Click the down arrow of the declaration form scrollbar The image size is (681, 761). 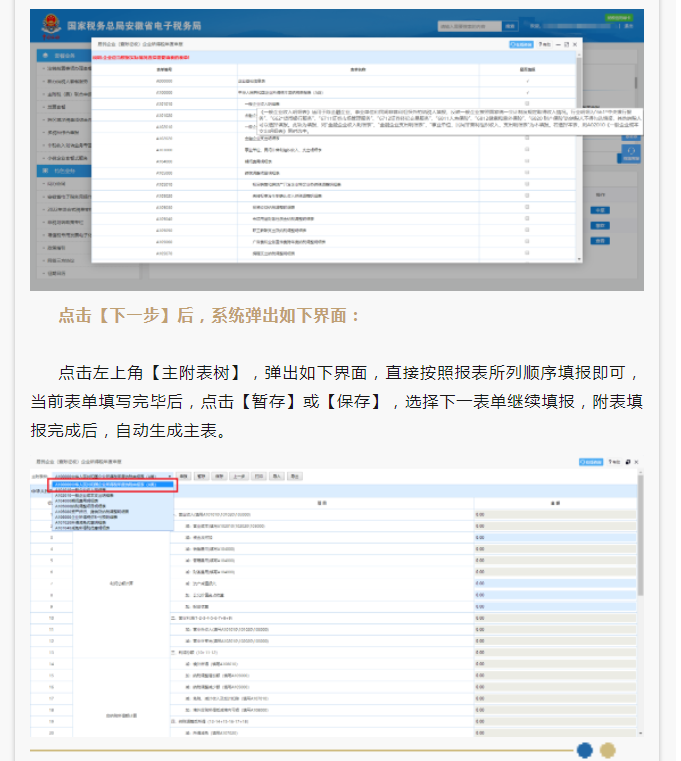641,733
